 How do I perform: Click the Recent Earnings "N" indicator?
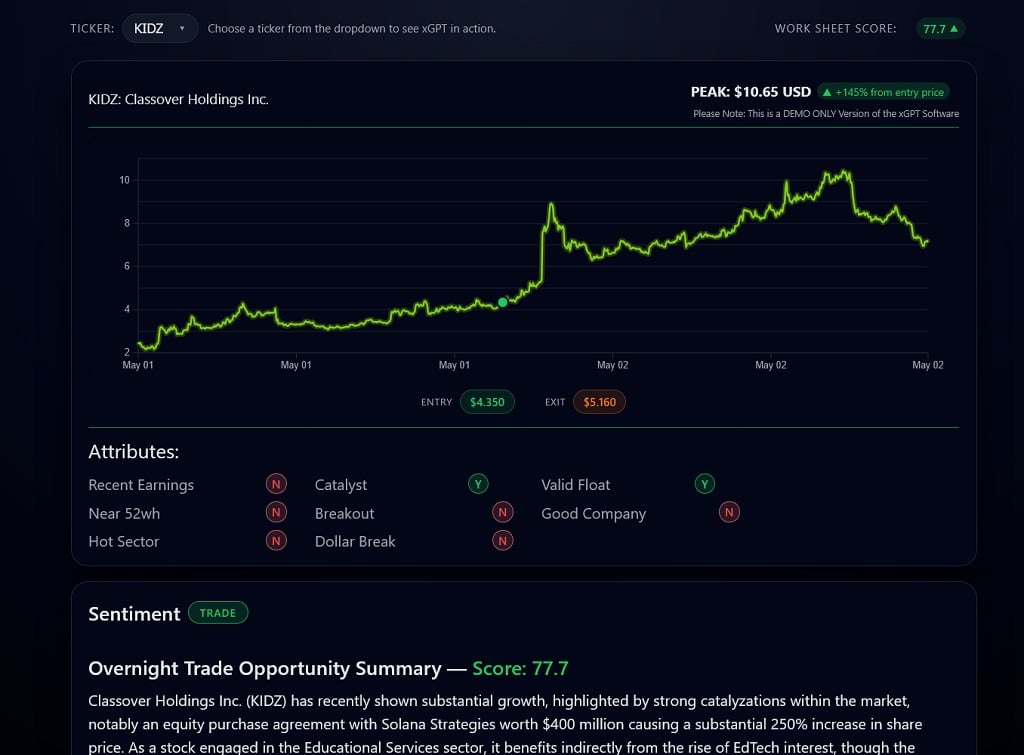pos(276,483)
